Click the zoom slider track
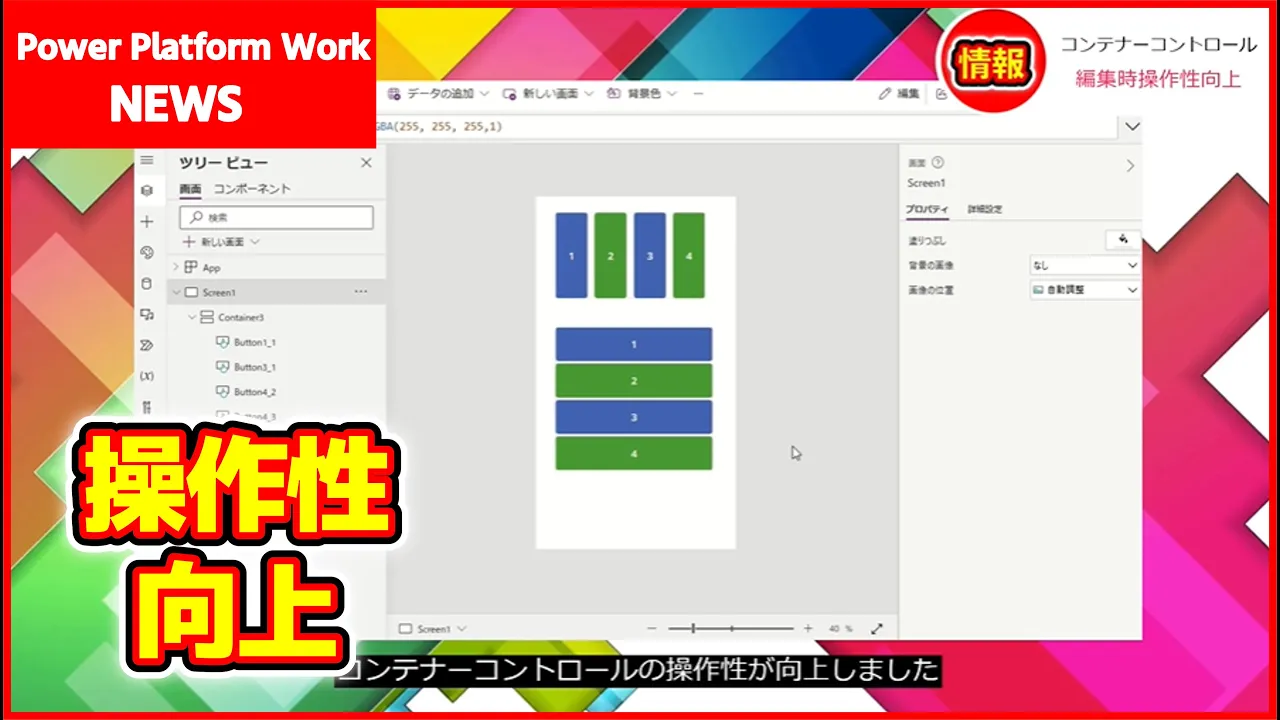 [731, 629]
